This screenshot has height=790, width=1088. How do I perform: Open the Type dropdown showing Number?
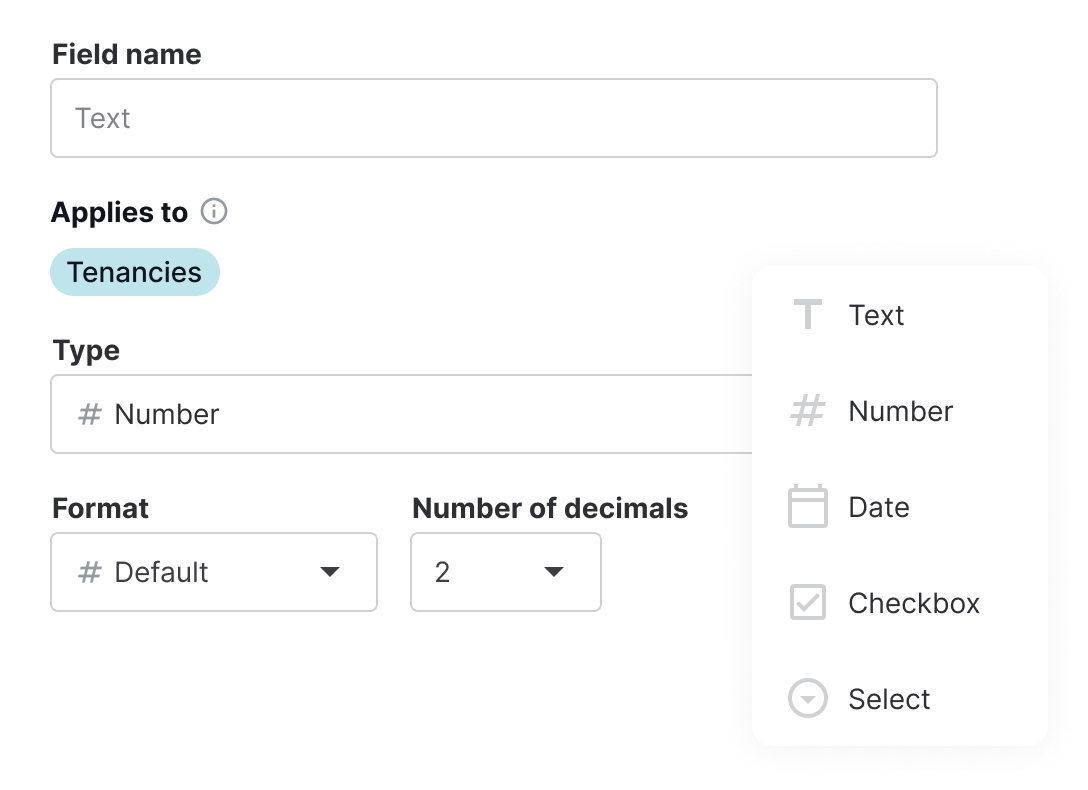tap(400, 414)
